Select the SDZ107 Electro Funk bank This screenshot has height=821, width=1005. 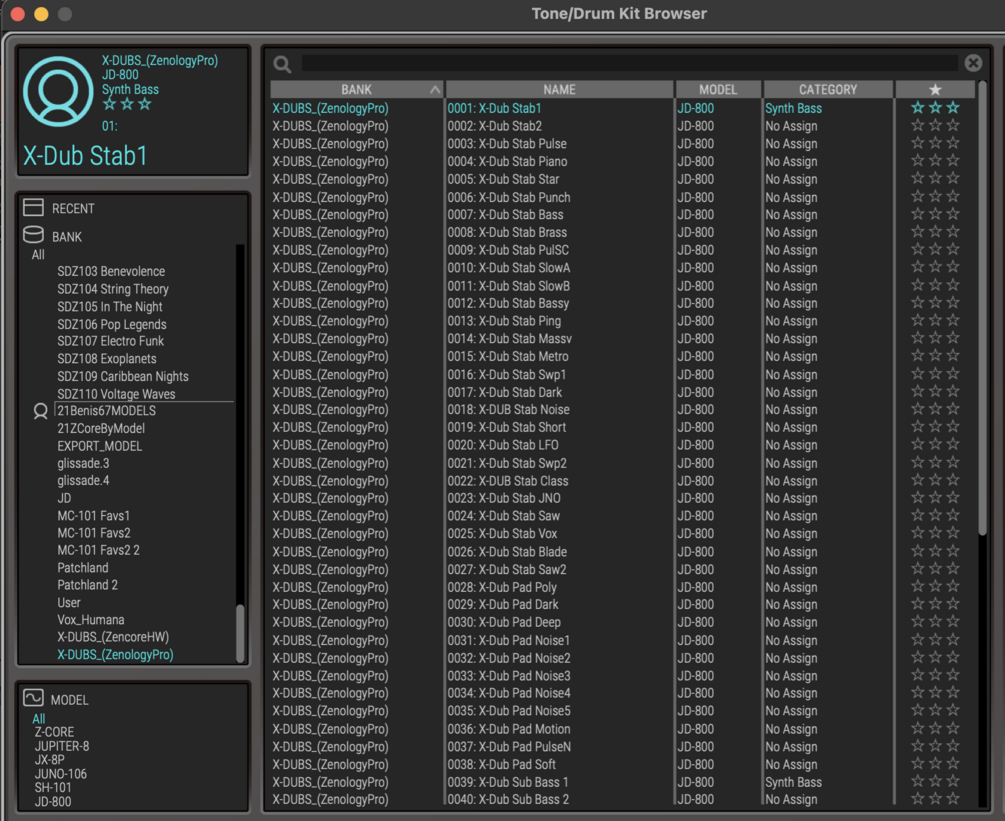coord(110,341)
